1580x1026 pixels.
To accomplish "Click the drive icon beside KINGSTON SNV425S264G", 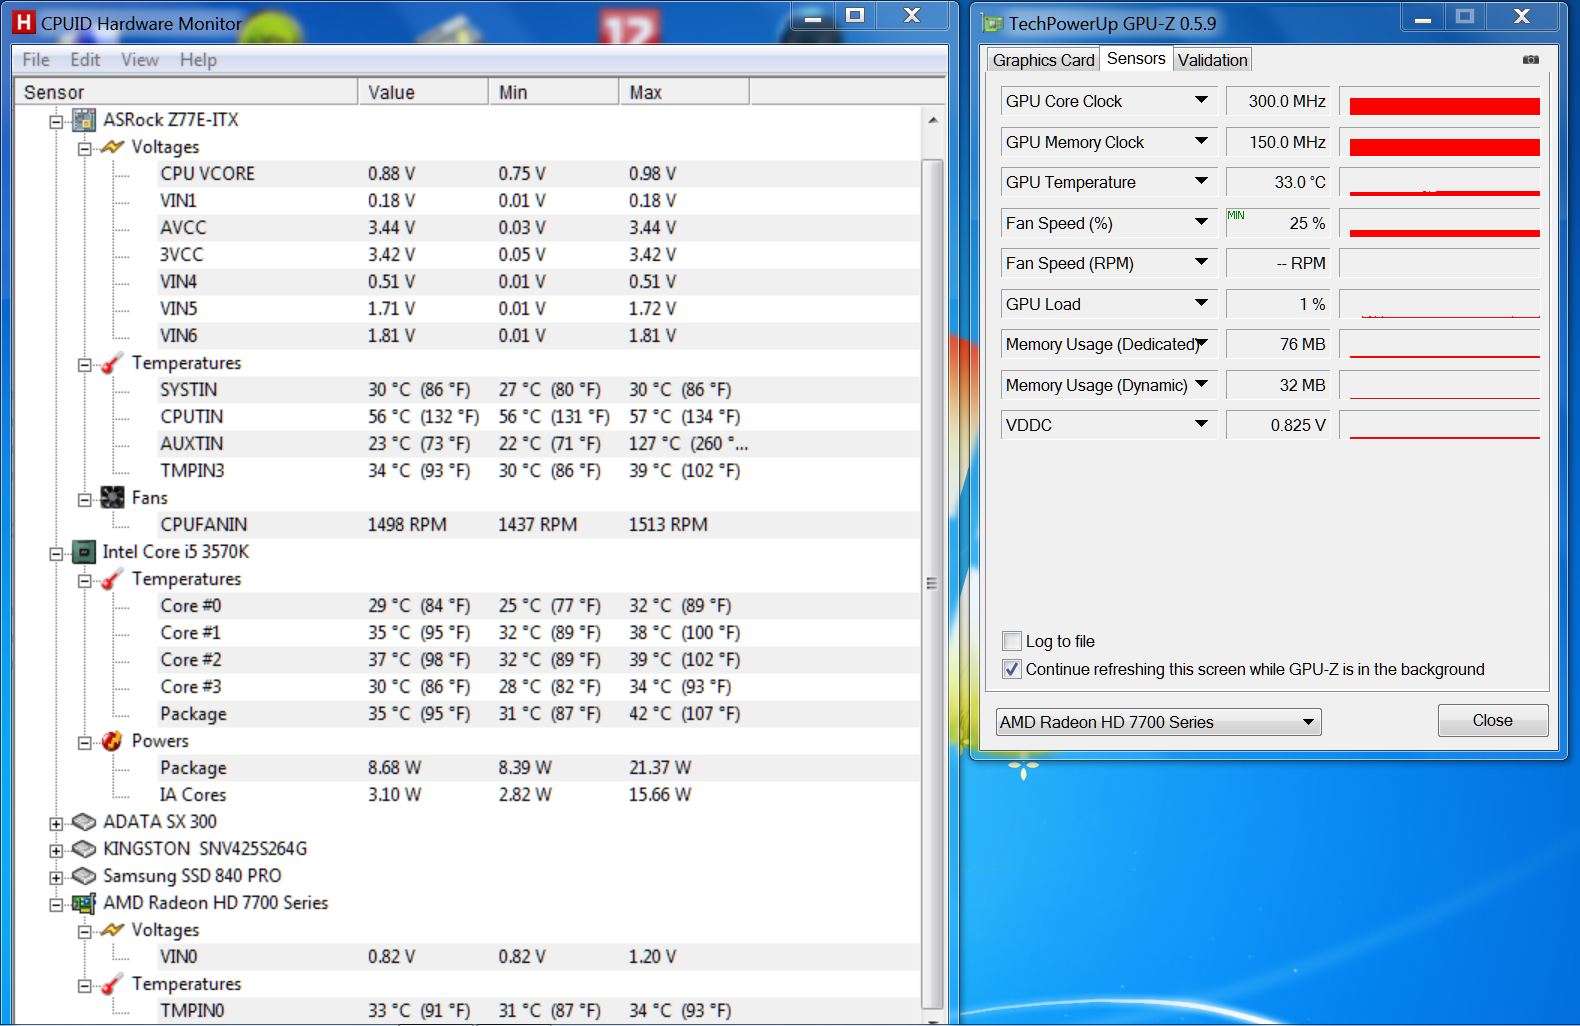I will tap(85, 849).
